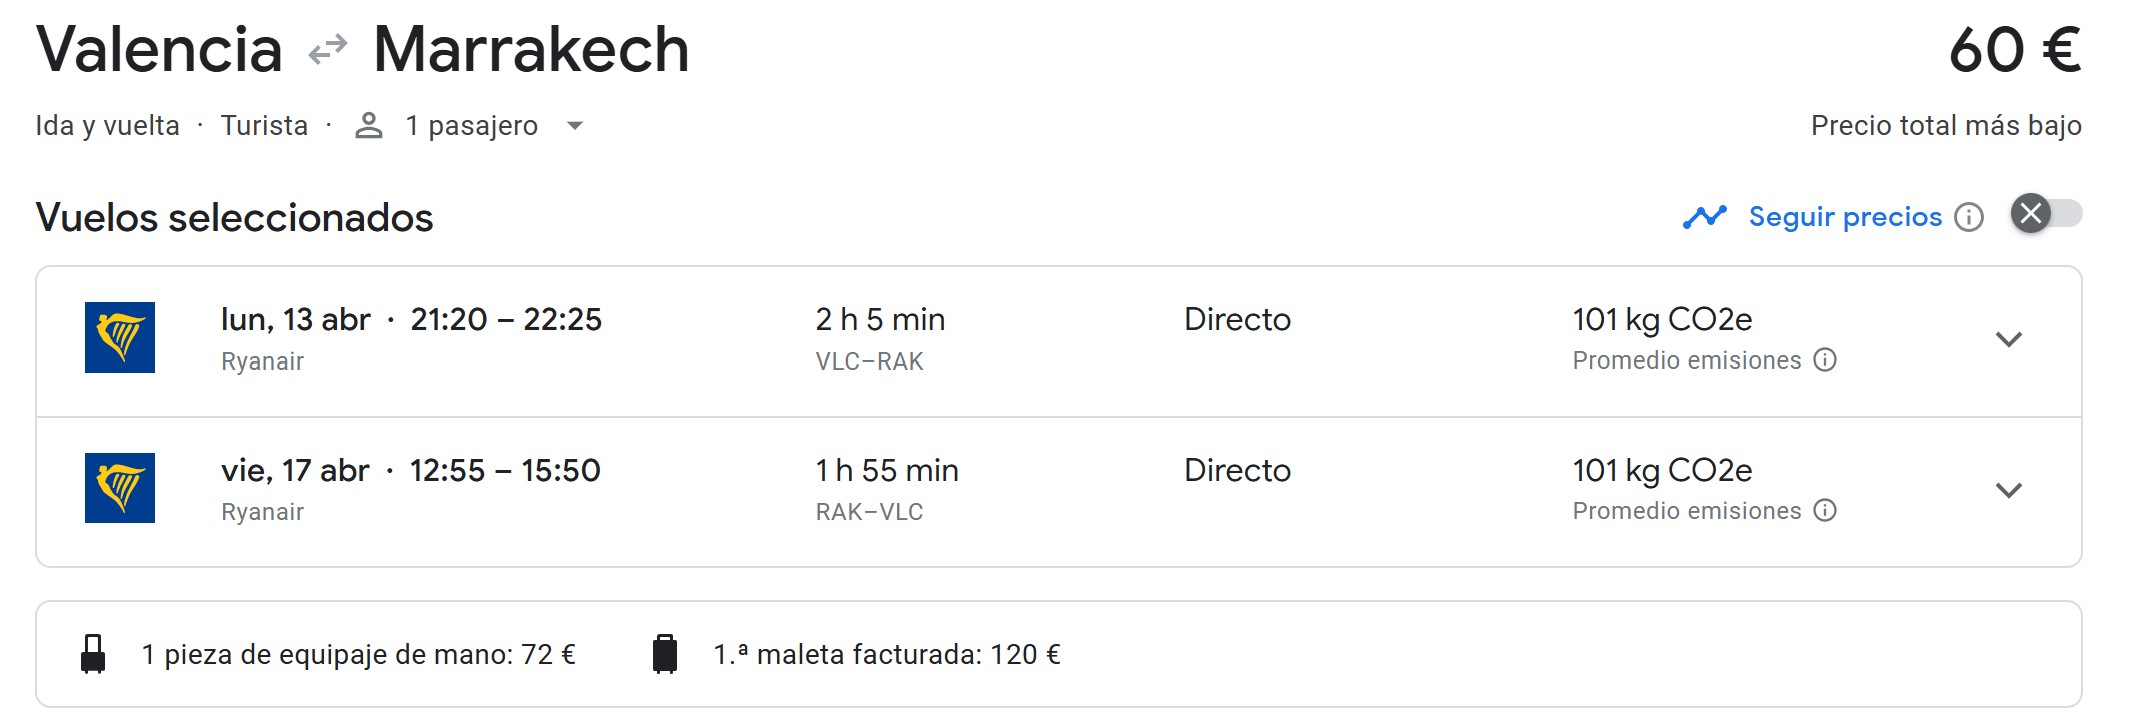Expand the vie, 17 abr flight details
The image size is (2156, 724).
coord(2008,490)
